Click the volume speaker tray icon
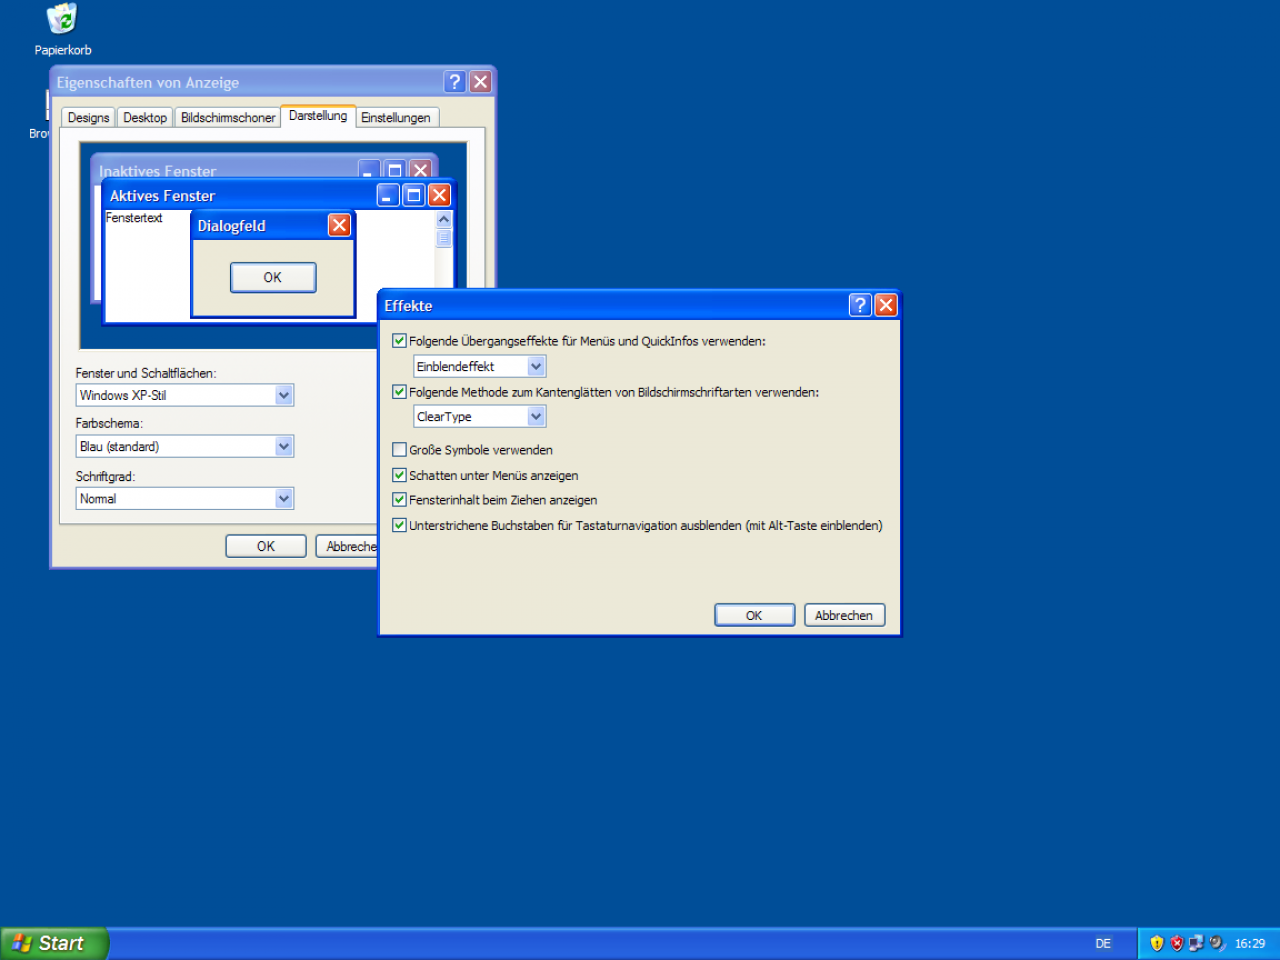This screenshot has height=960, width=1280. pos(1216,943)
